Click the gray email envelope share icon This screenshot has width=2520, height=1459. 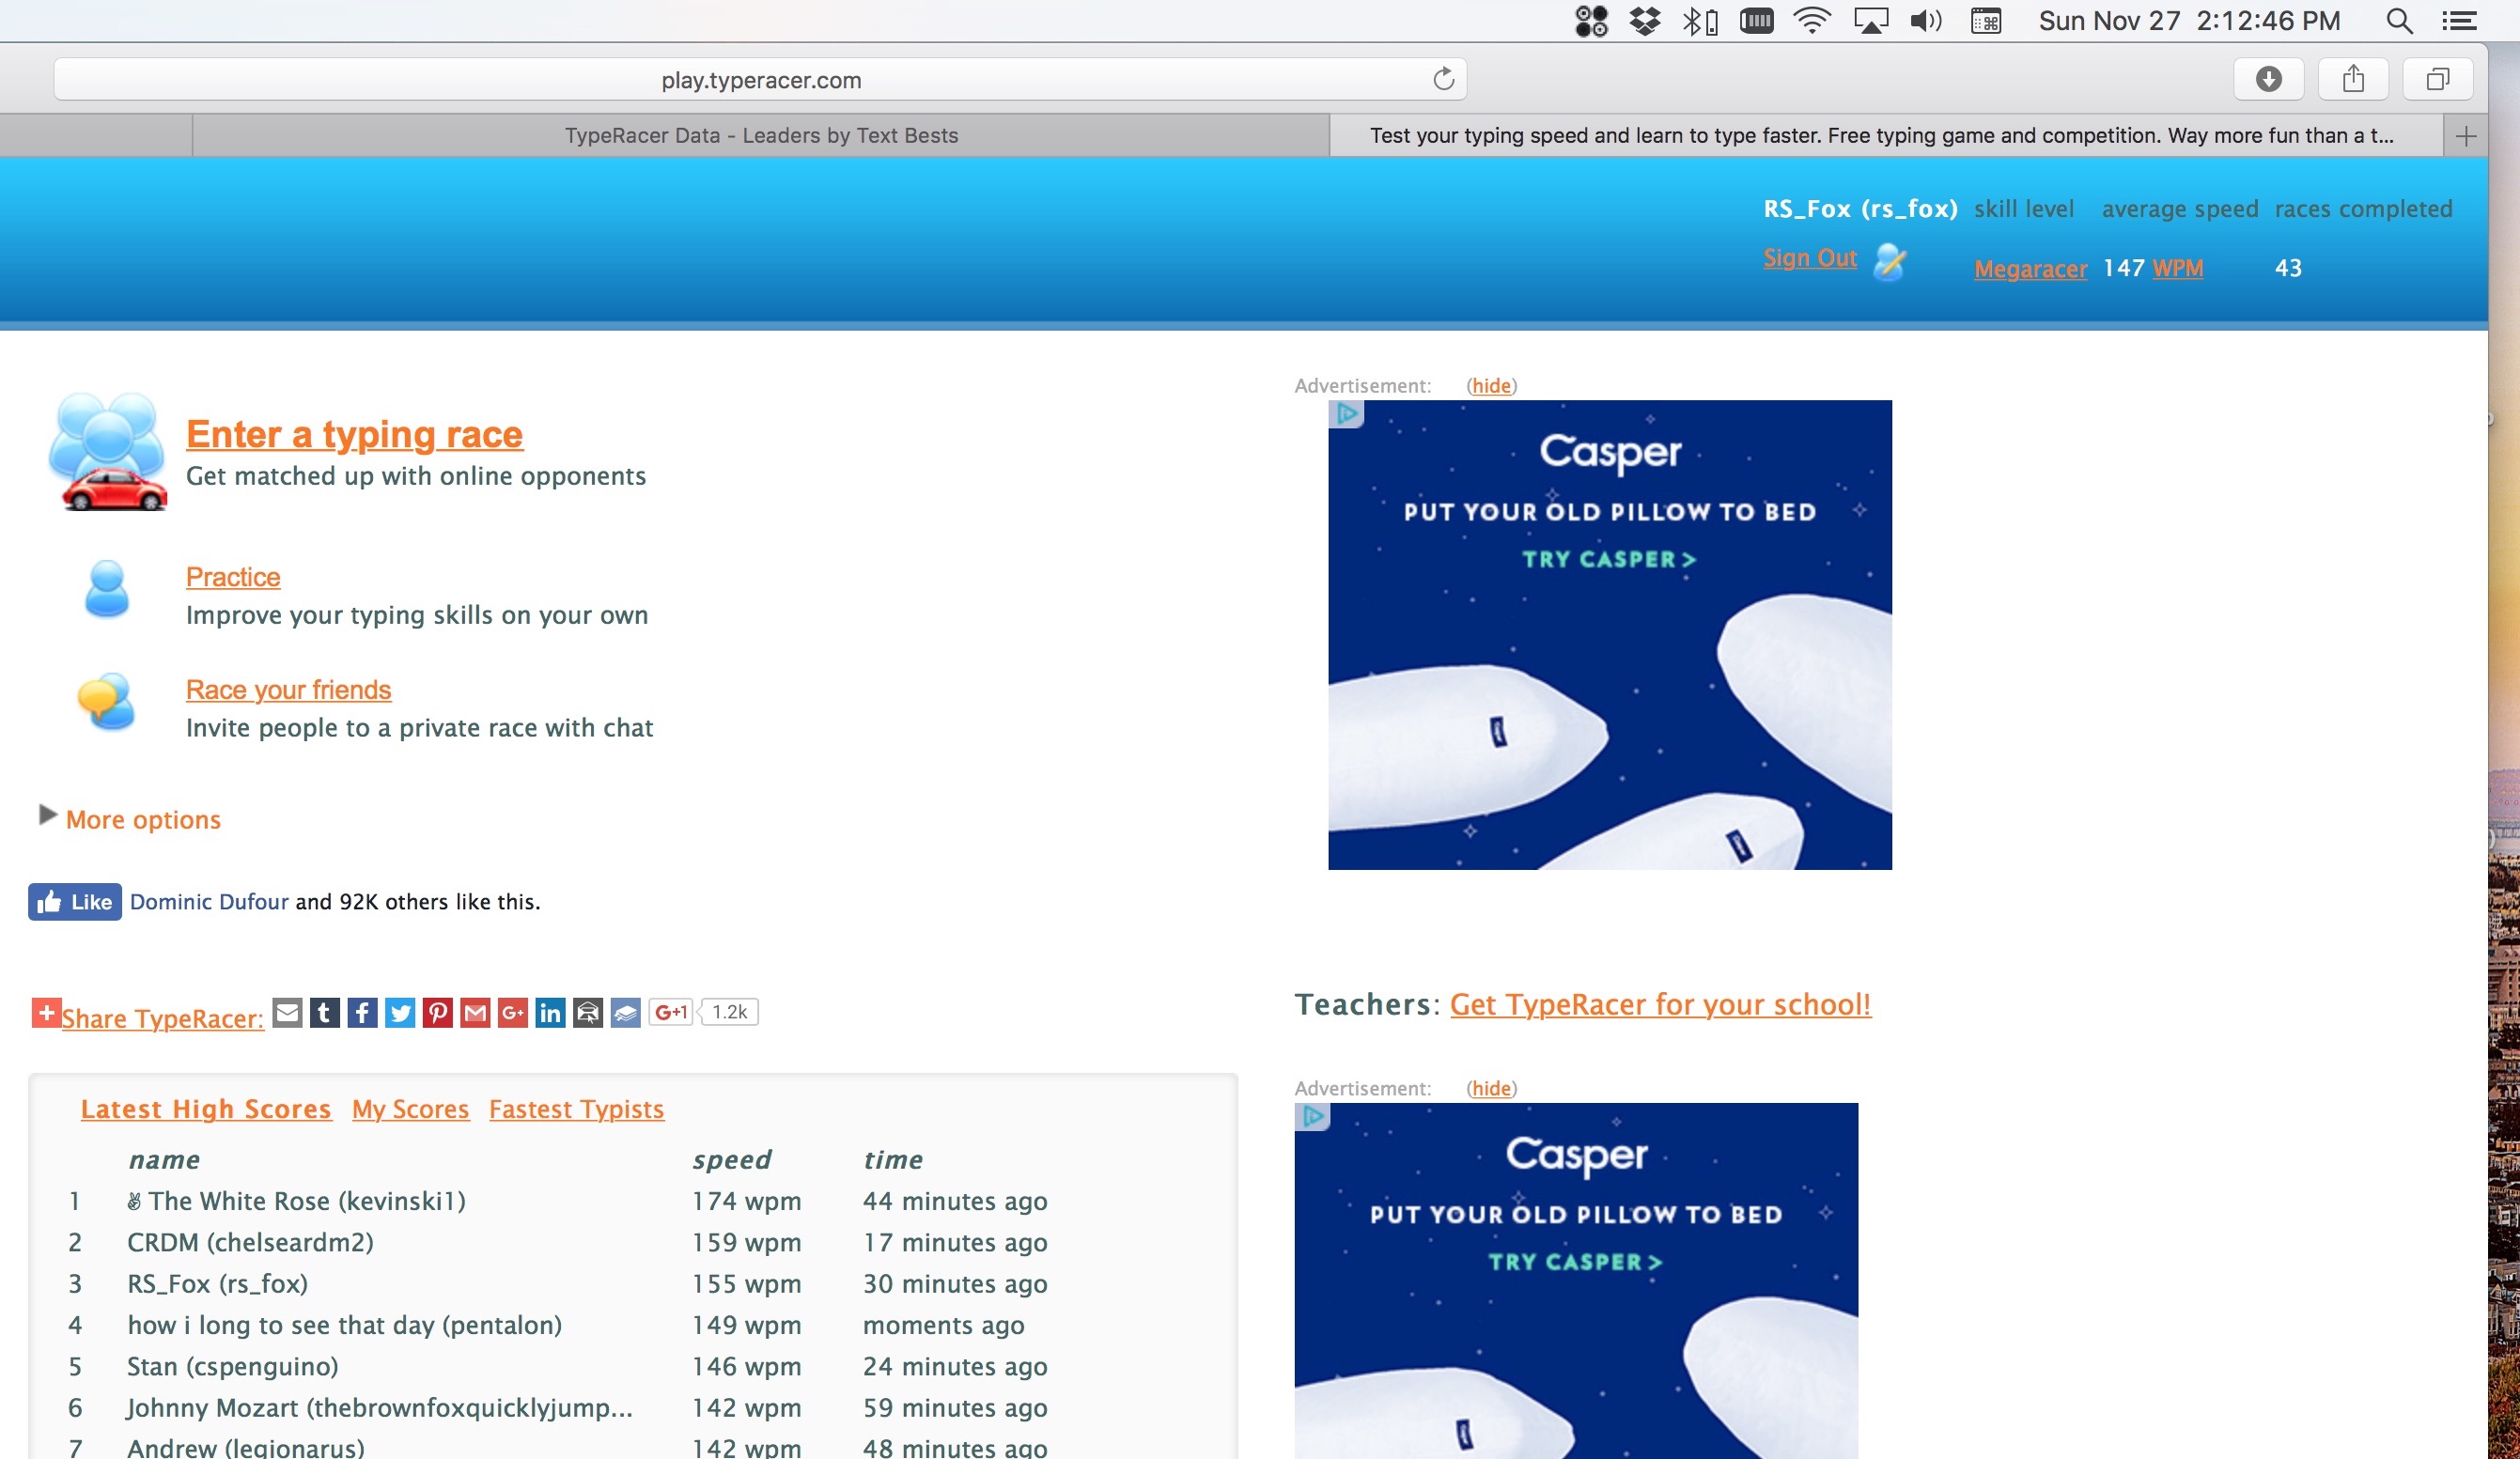[x=287, y=1012]
